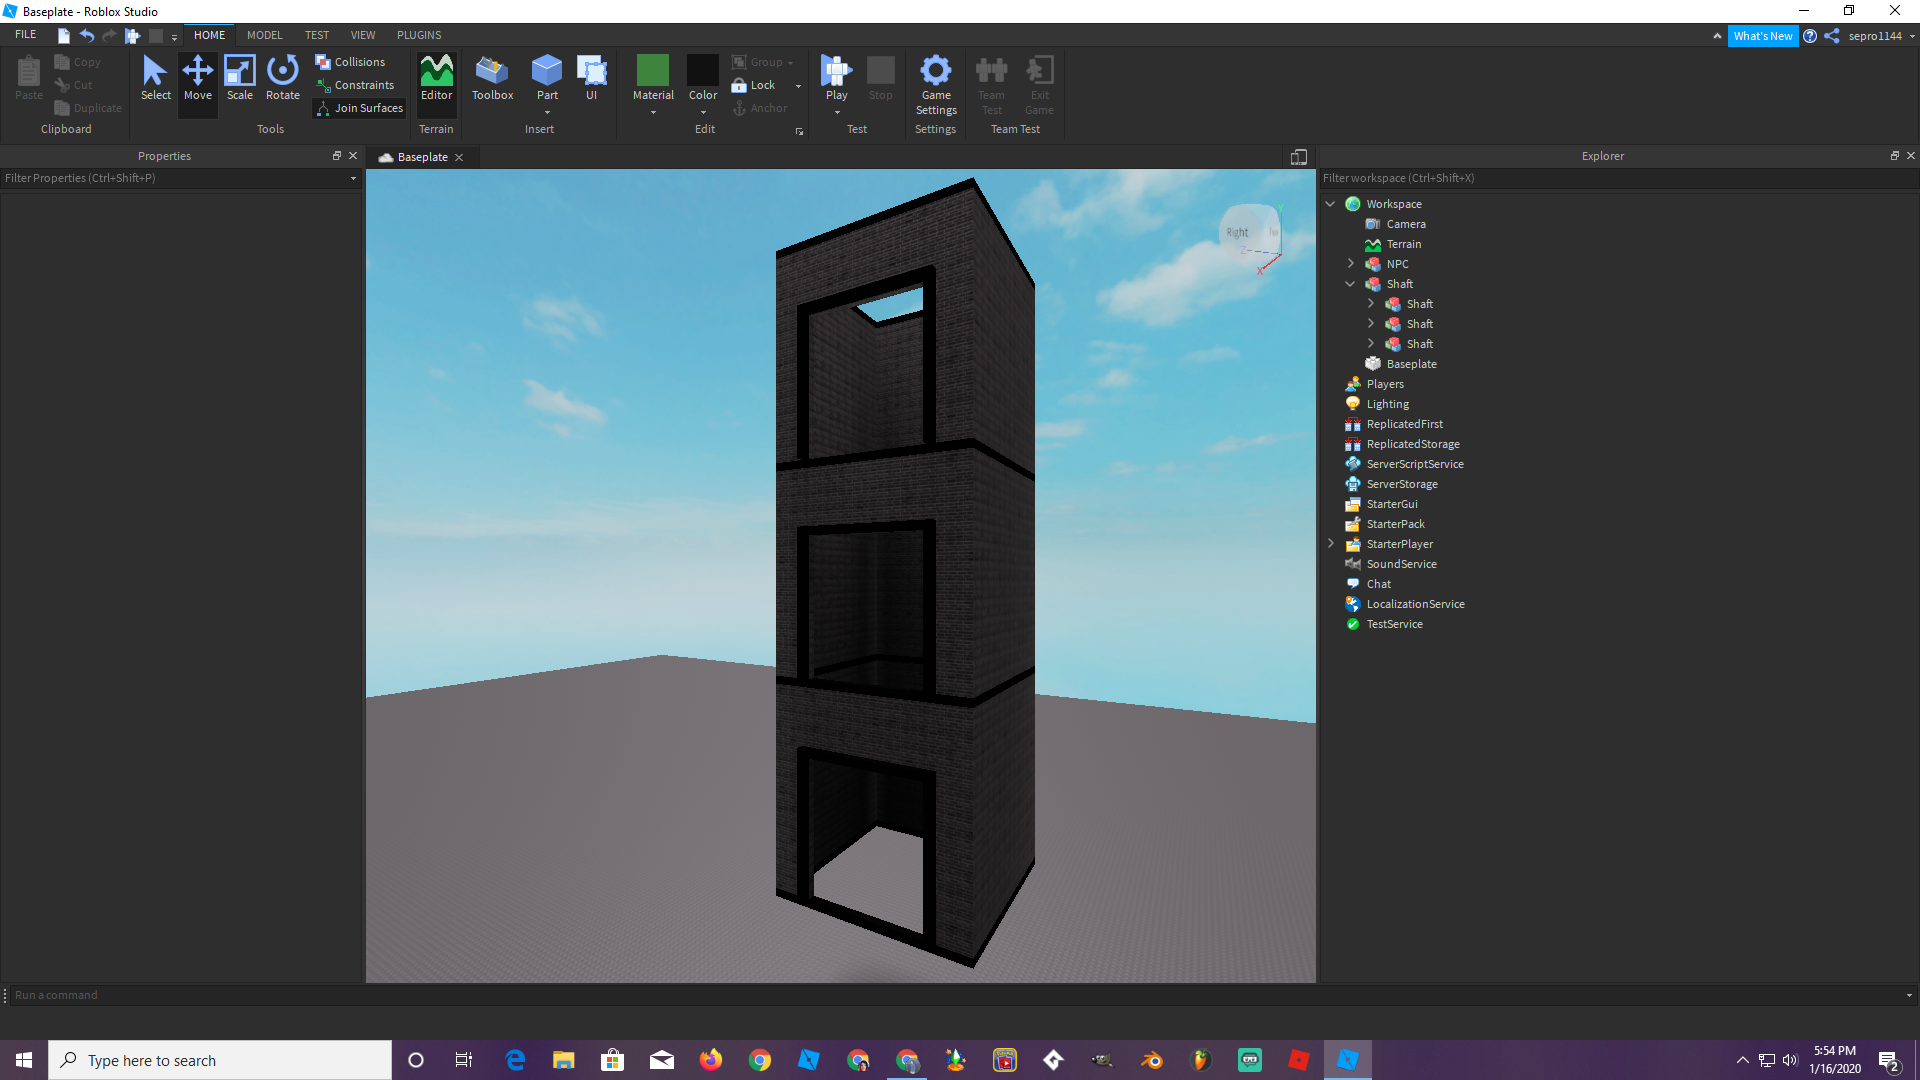Collapse the Shaft model in Explorer
Image resolution: width=1920 pixels, height=1080 pixels.
click(1350, 284)
